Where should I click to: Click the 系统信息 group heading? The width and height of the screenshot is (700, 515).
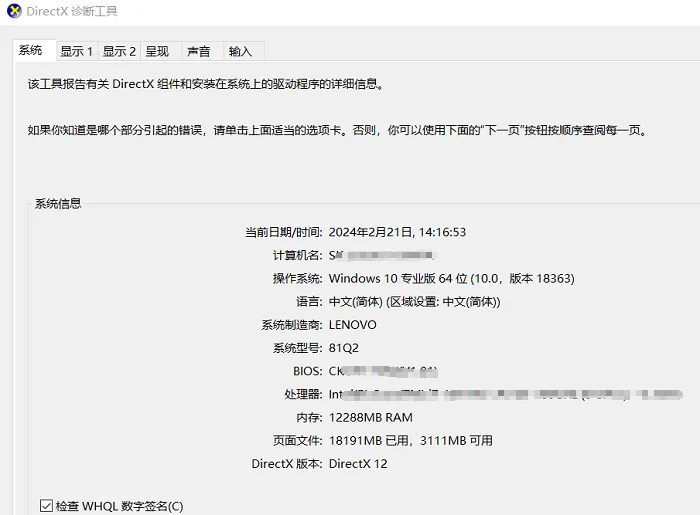pos(58,204)
